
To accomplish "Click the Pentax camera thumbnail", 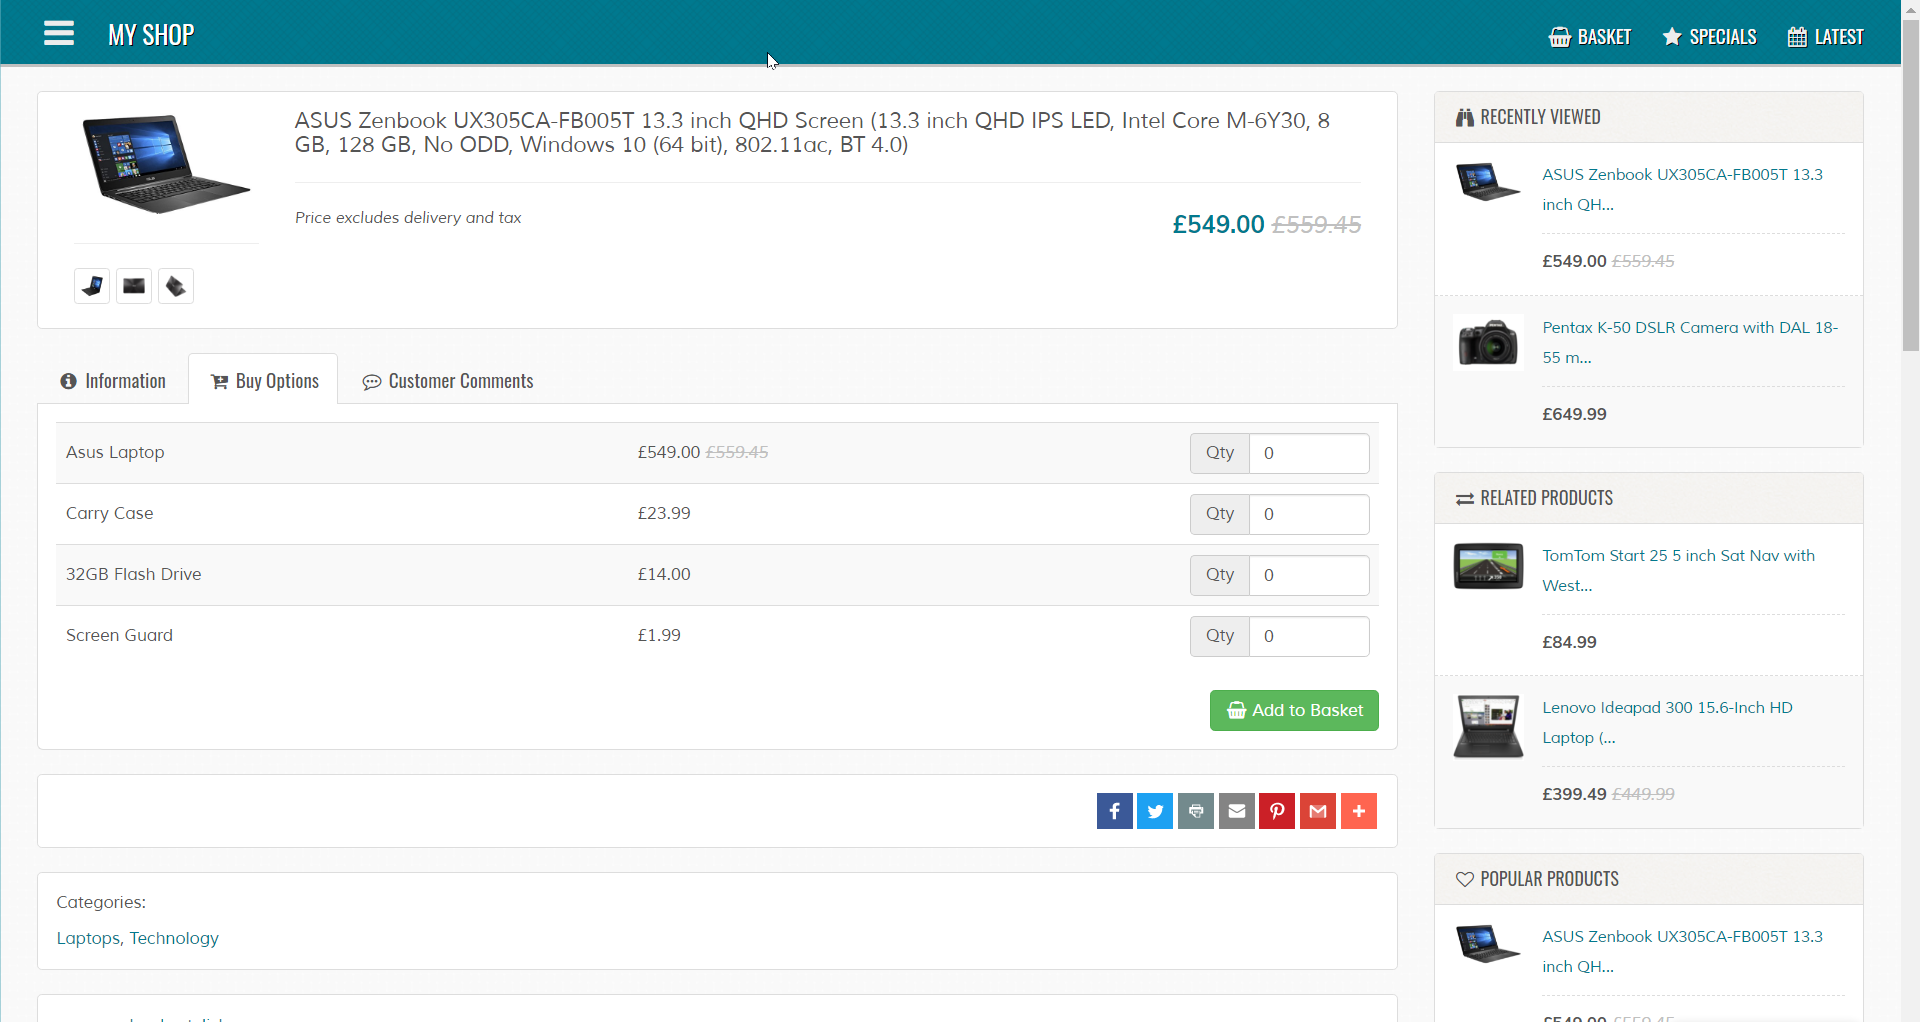I will [x=1488, y=342].
